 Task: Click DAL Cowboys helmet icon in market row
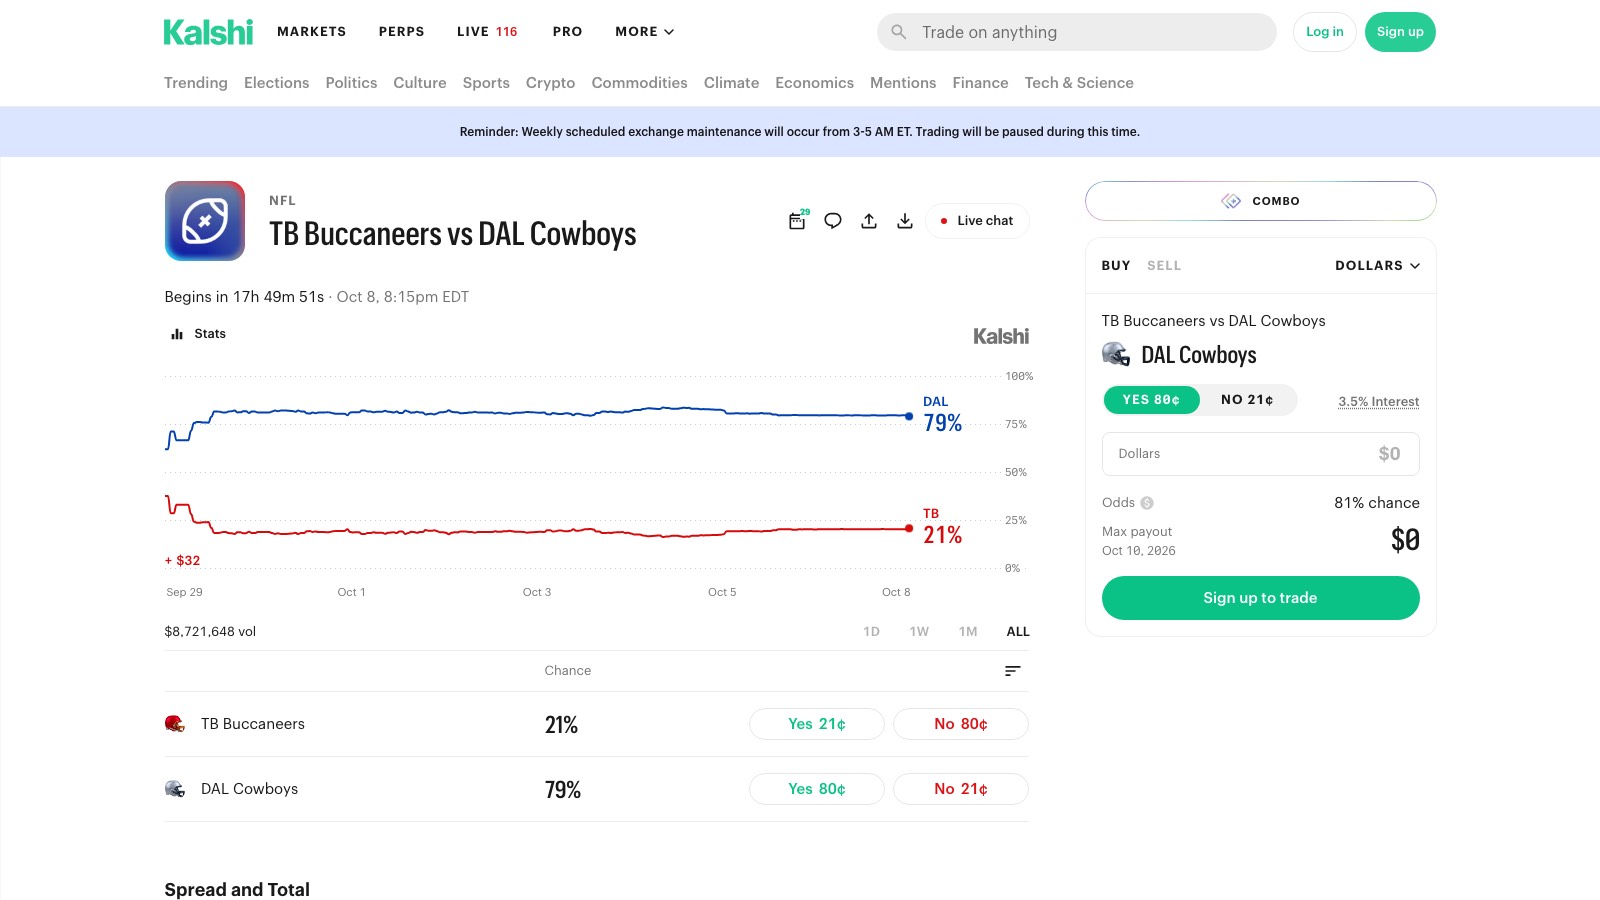[x=175, y=789]
